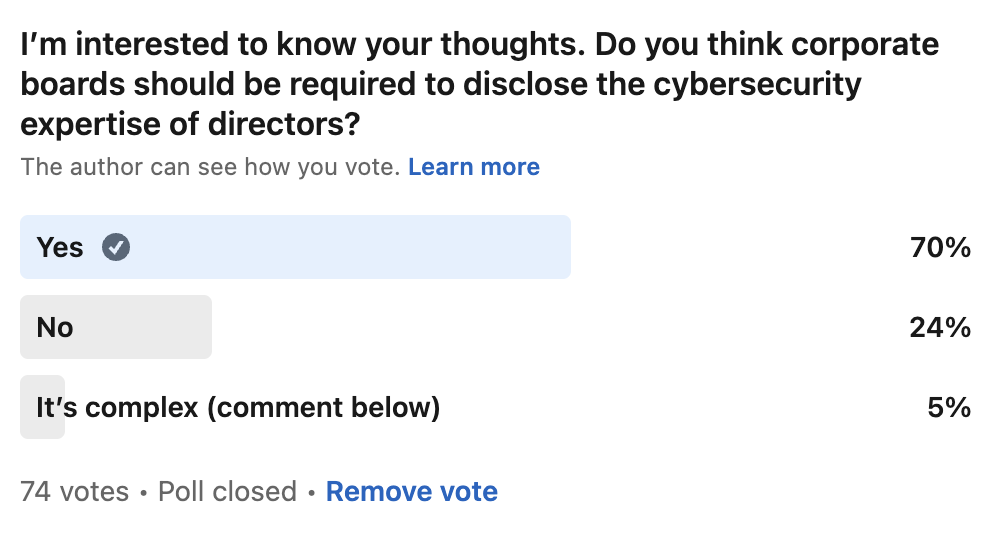View the 74 votes count
This screenshot has width=1000, height=536.
click(x=75, y=491)
